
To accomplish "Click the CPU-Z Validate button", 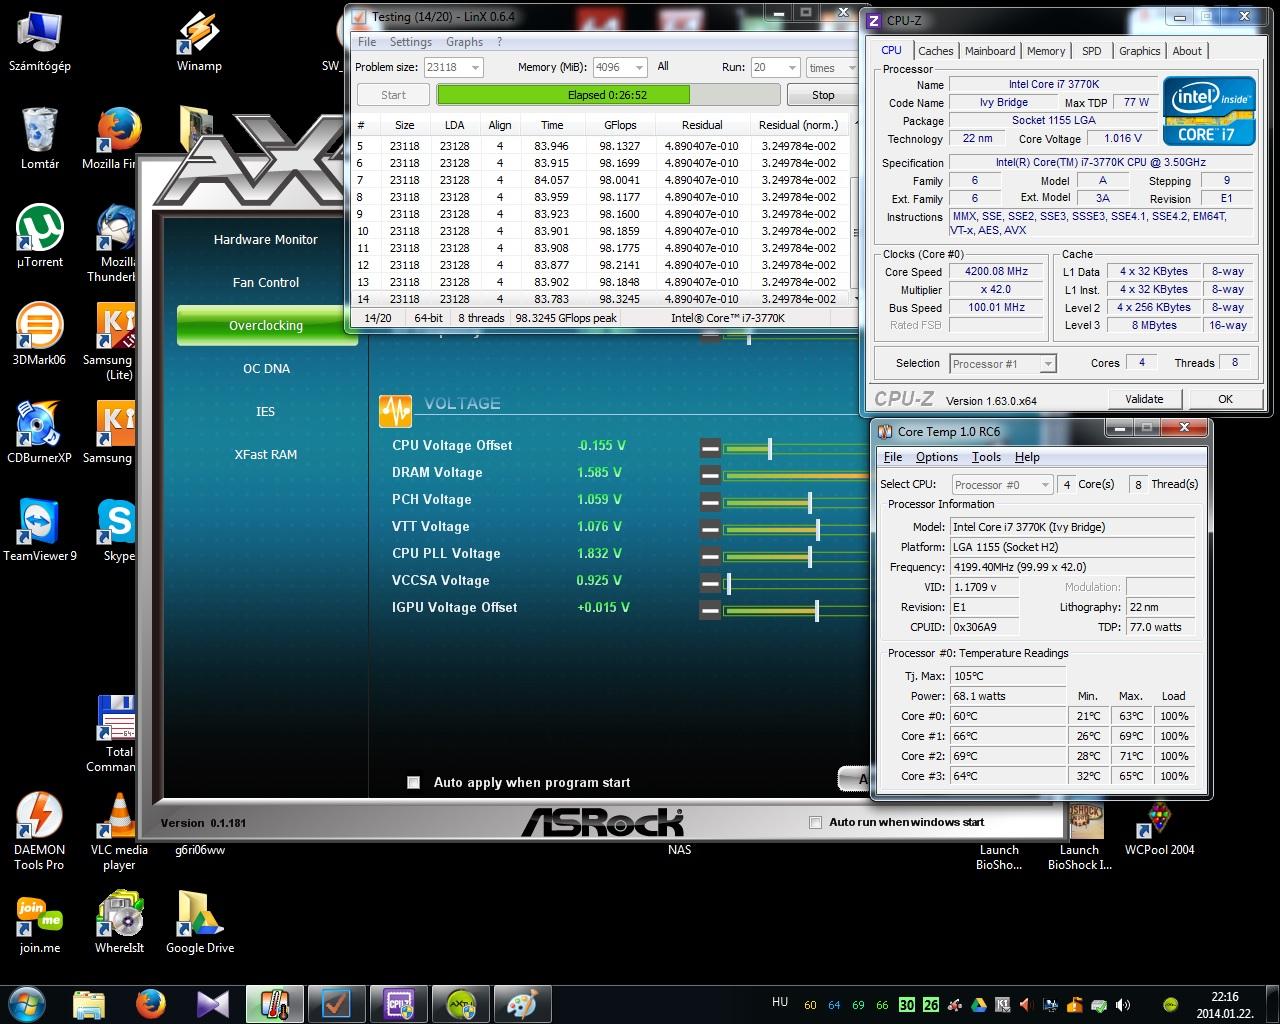I will tap(1144, 398).
